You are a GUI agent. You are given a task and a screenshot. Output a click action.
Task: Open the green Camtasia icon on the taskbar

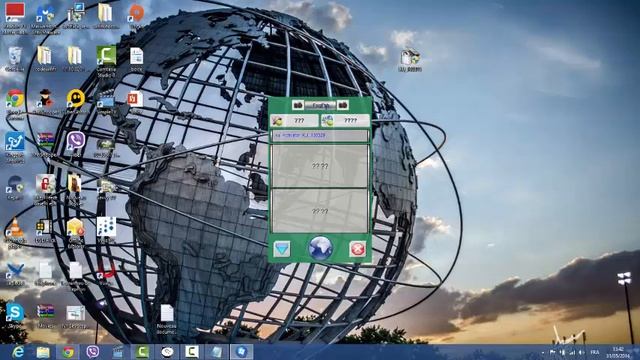142,352
